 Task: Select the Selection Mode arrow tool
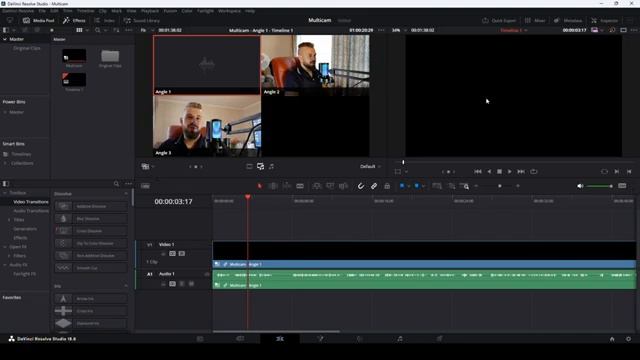[260, 186]
